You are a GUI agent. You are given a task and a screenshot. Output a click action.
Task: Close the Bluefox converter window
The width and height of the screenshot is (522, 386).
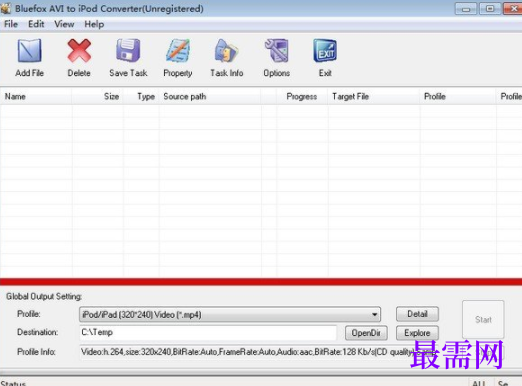coord(513,9)
